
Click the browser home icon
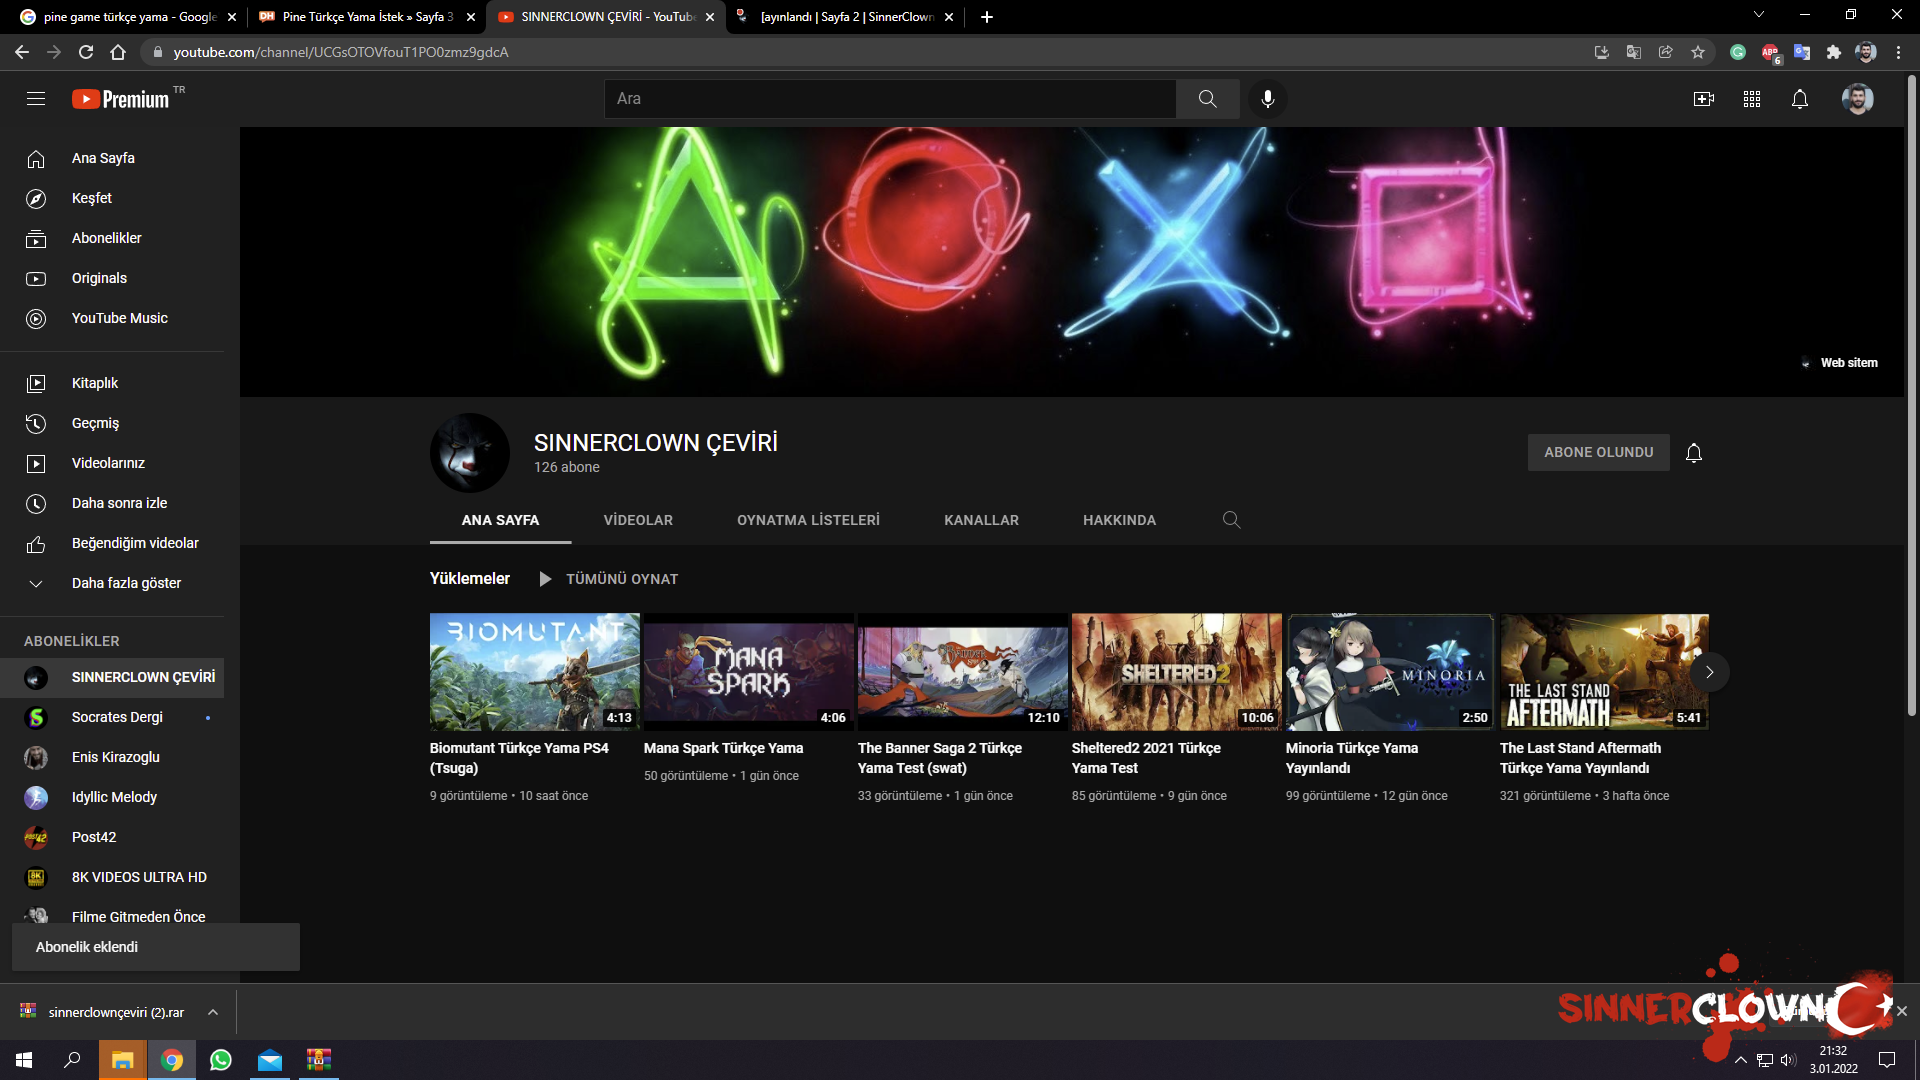pos(118,52)
